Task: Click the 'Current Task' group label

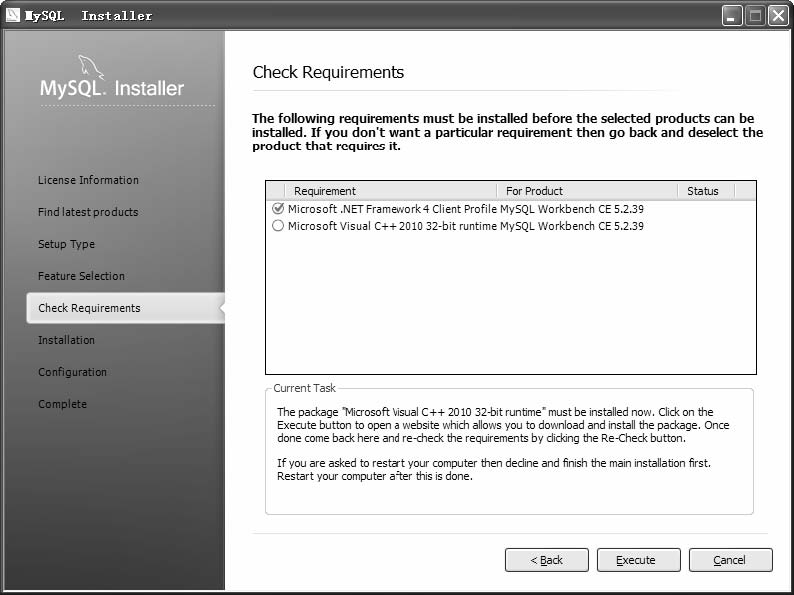Action: pos(304,388)
